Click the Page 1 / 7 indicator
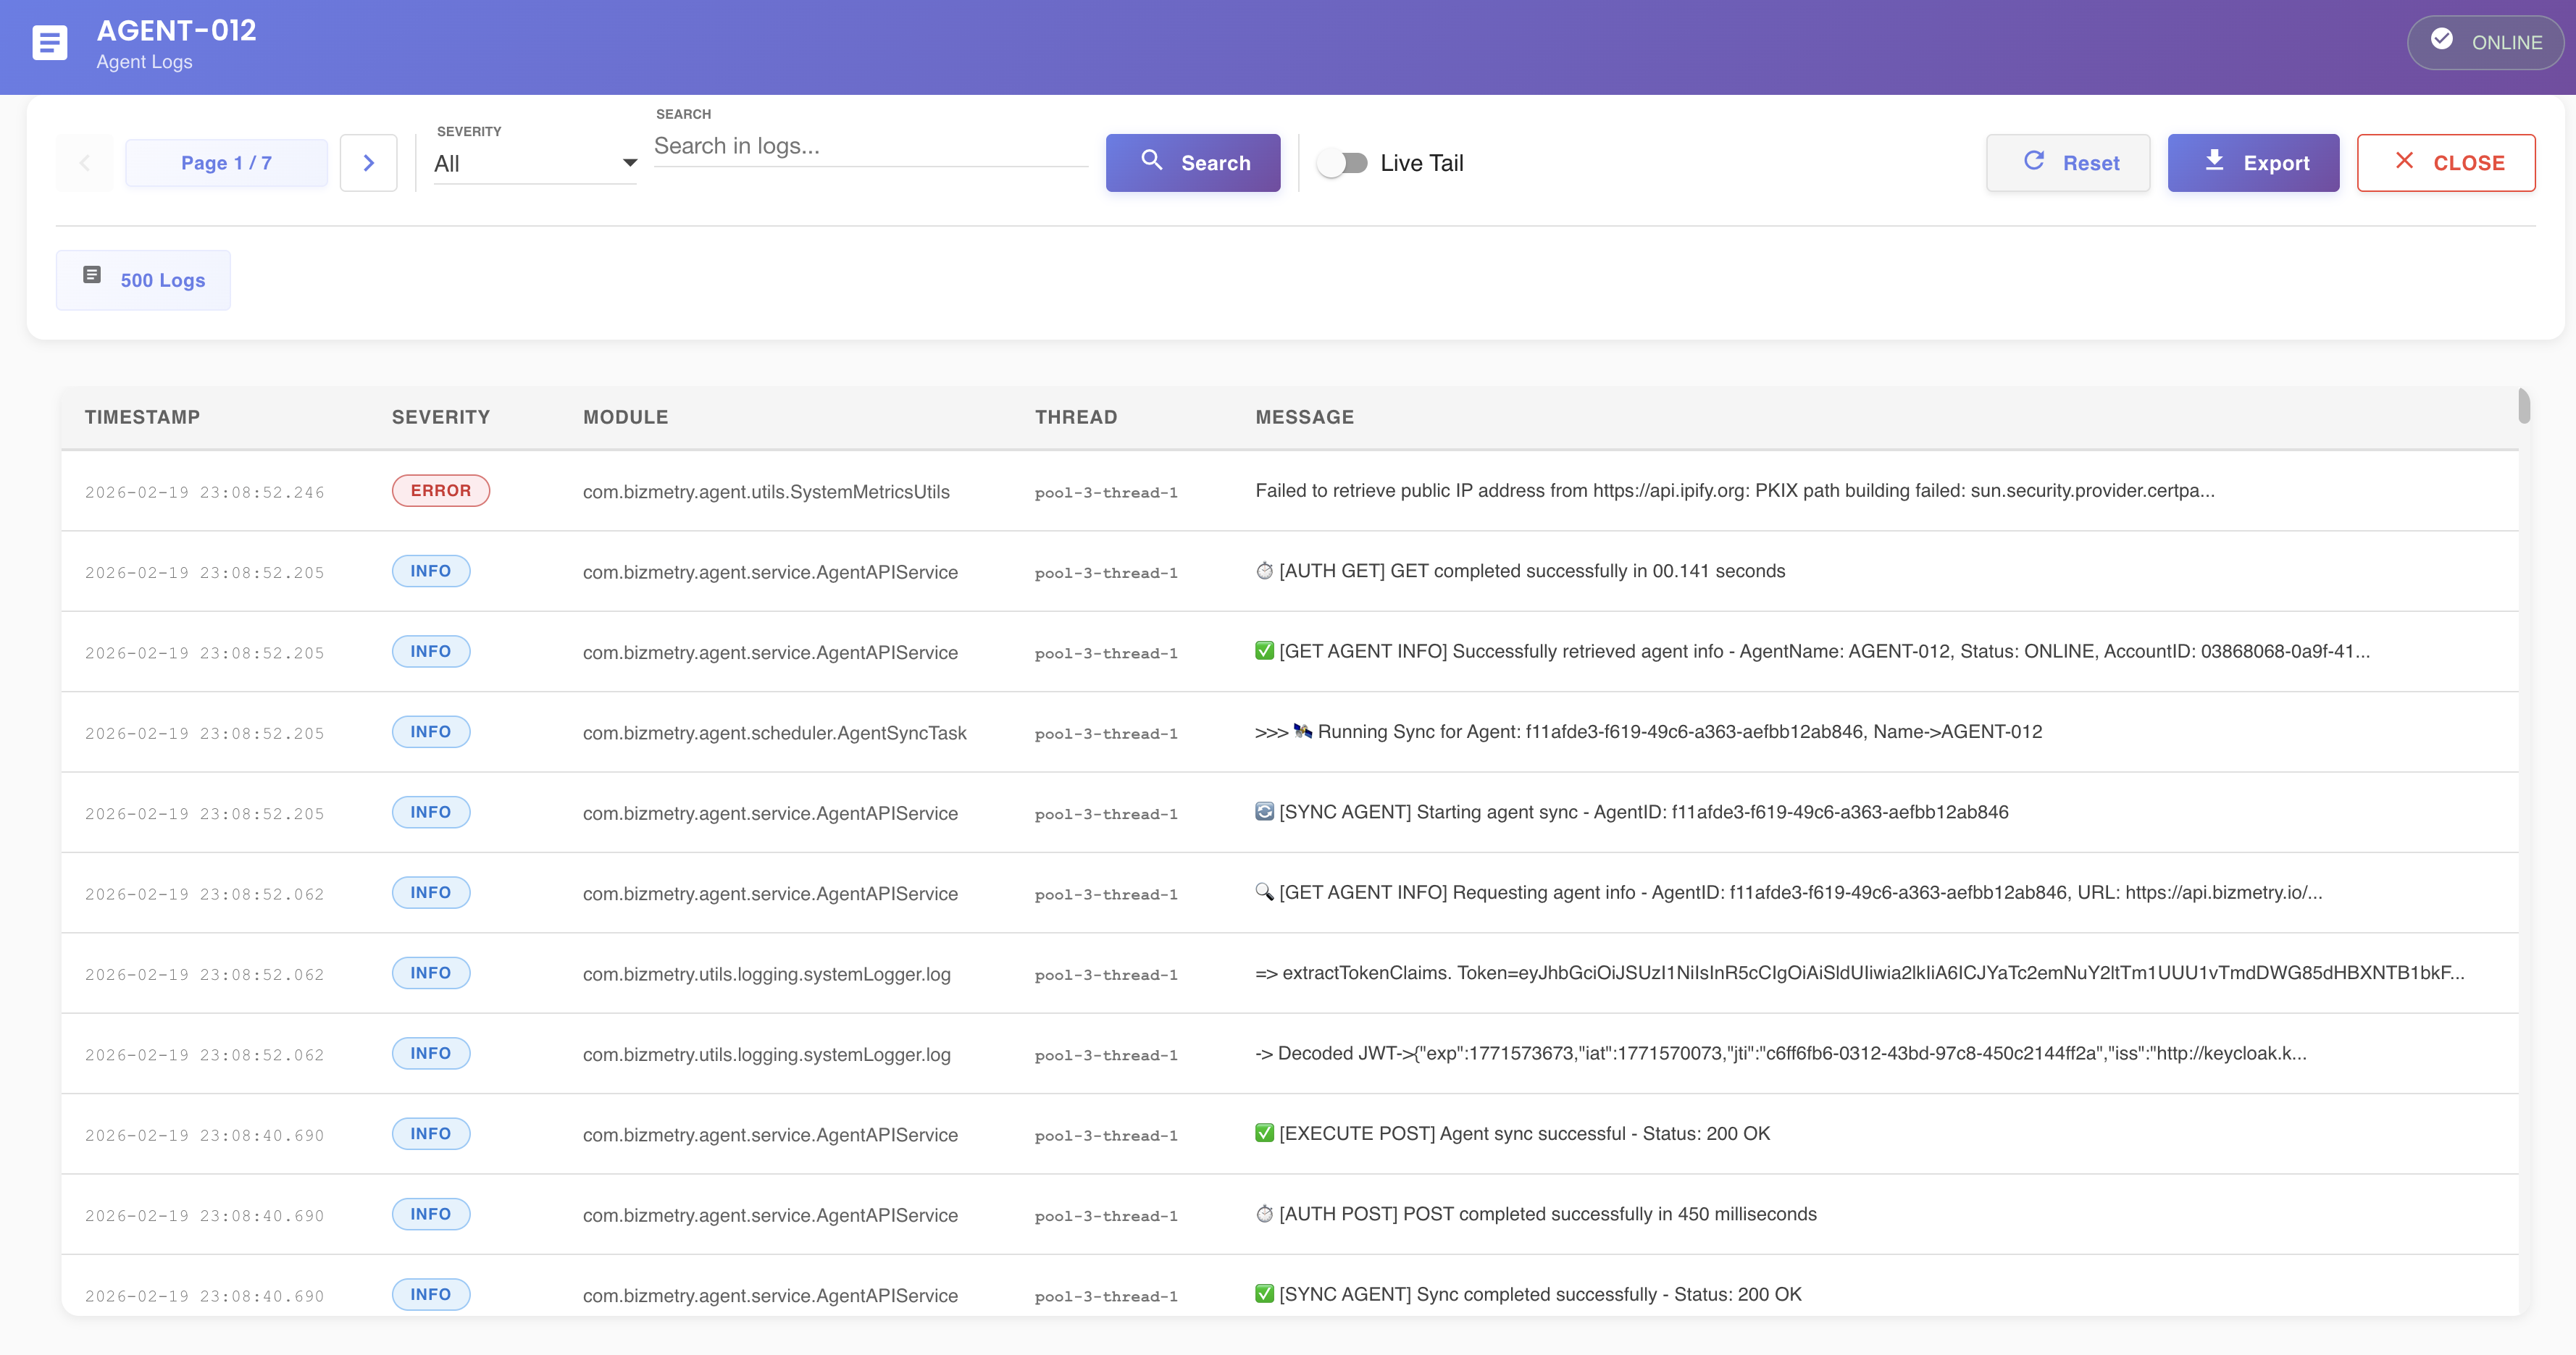This screenshot has height=1355, width=2576. 226,163
